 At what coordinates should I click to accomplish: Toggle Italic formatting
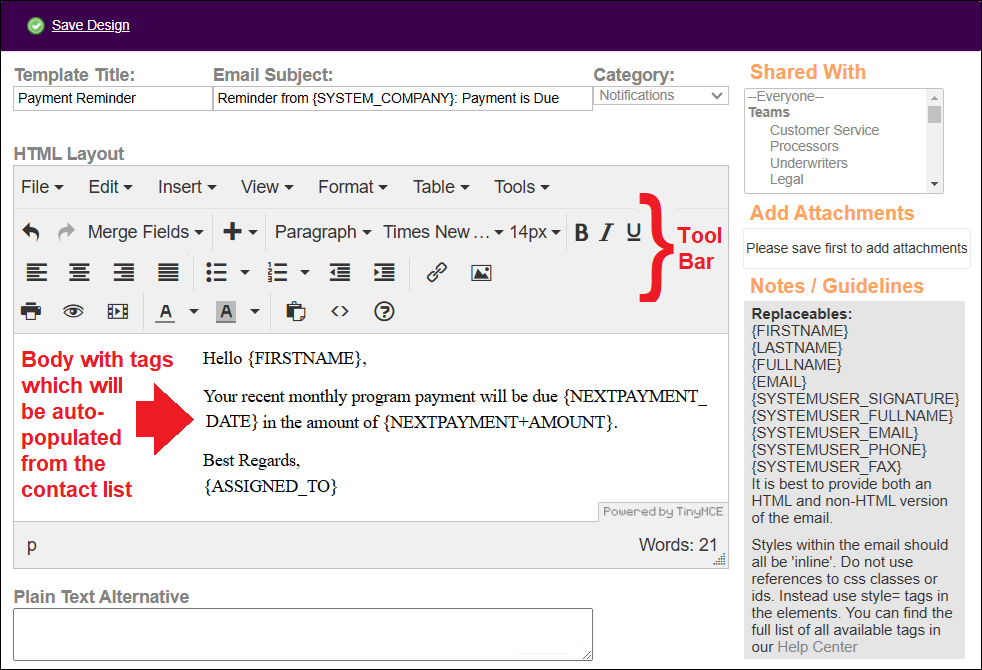click(x=606, y=232)
